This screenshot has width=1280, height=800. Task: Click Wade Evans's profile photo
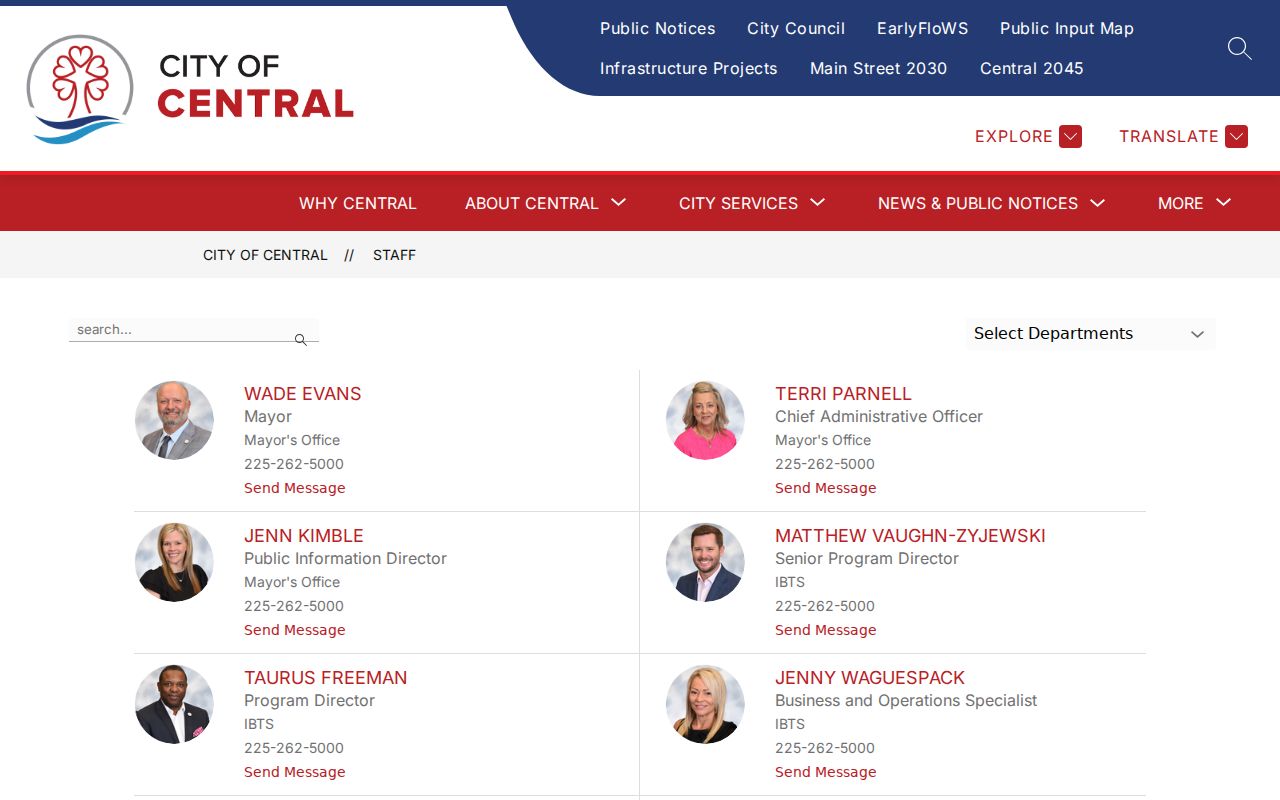174,420
